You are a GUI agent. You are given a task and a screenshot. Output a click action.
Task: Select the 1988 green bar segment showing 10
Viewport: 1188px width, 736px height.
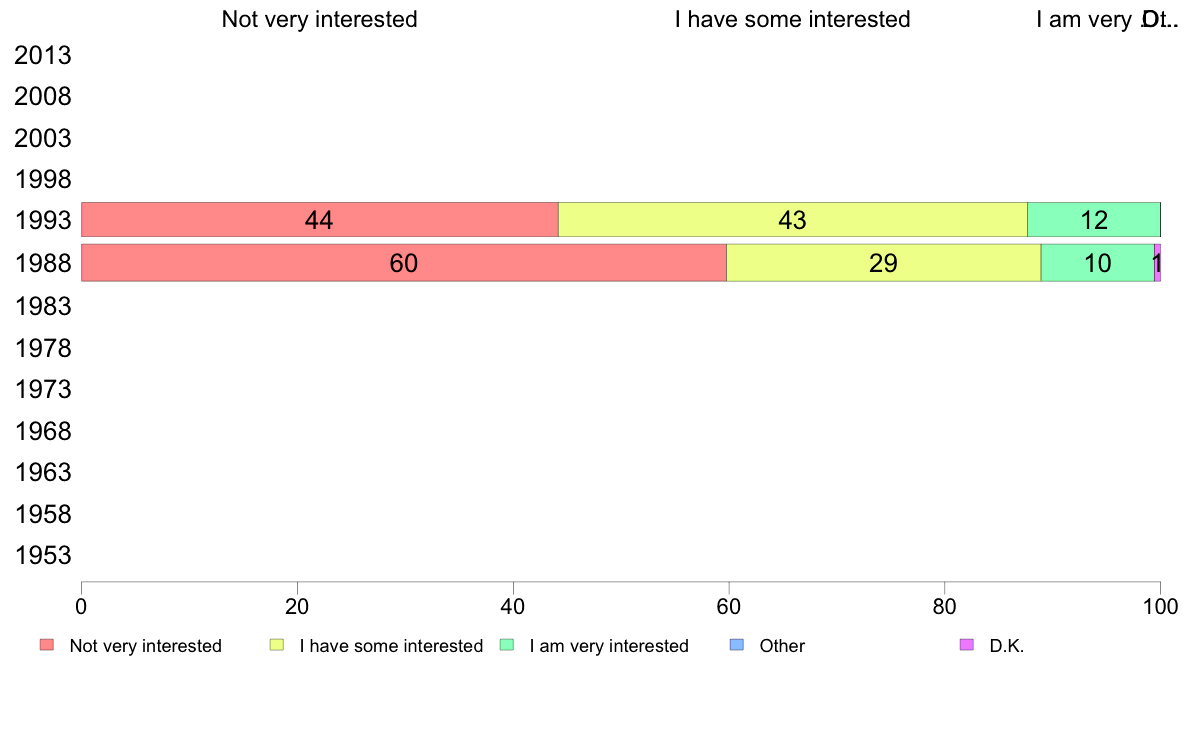click(x=1097, y=262)
